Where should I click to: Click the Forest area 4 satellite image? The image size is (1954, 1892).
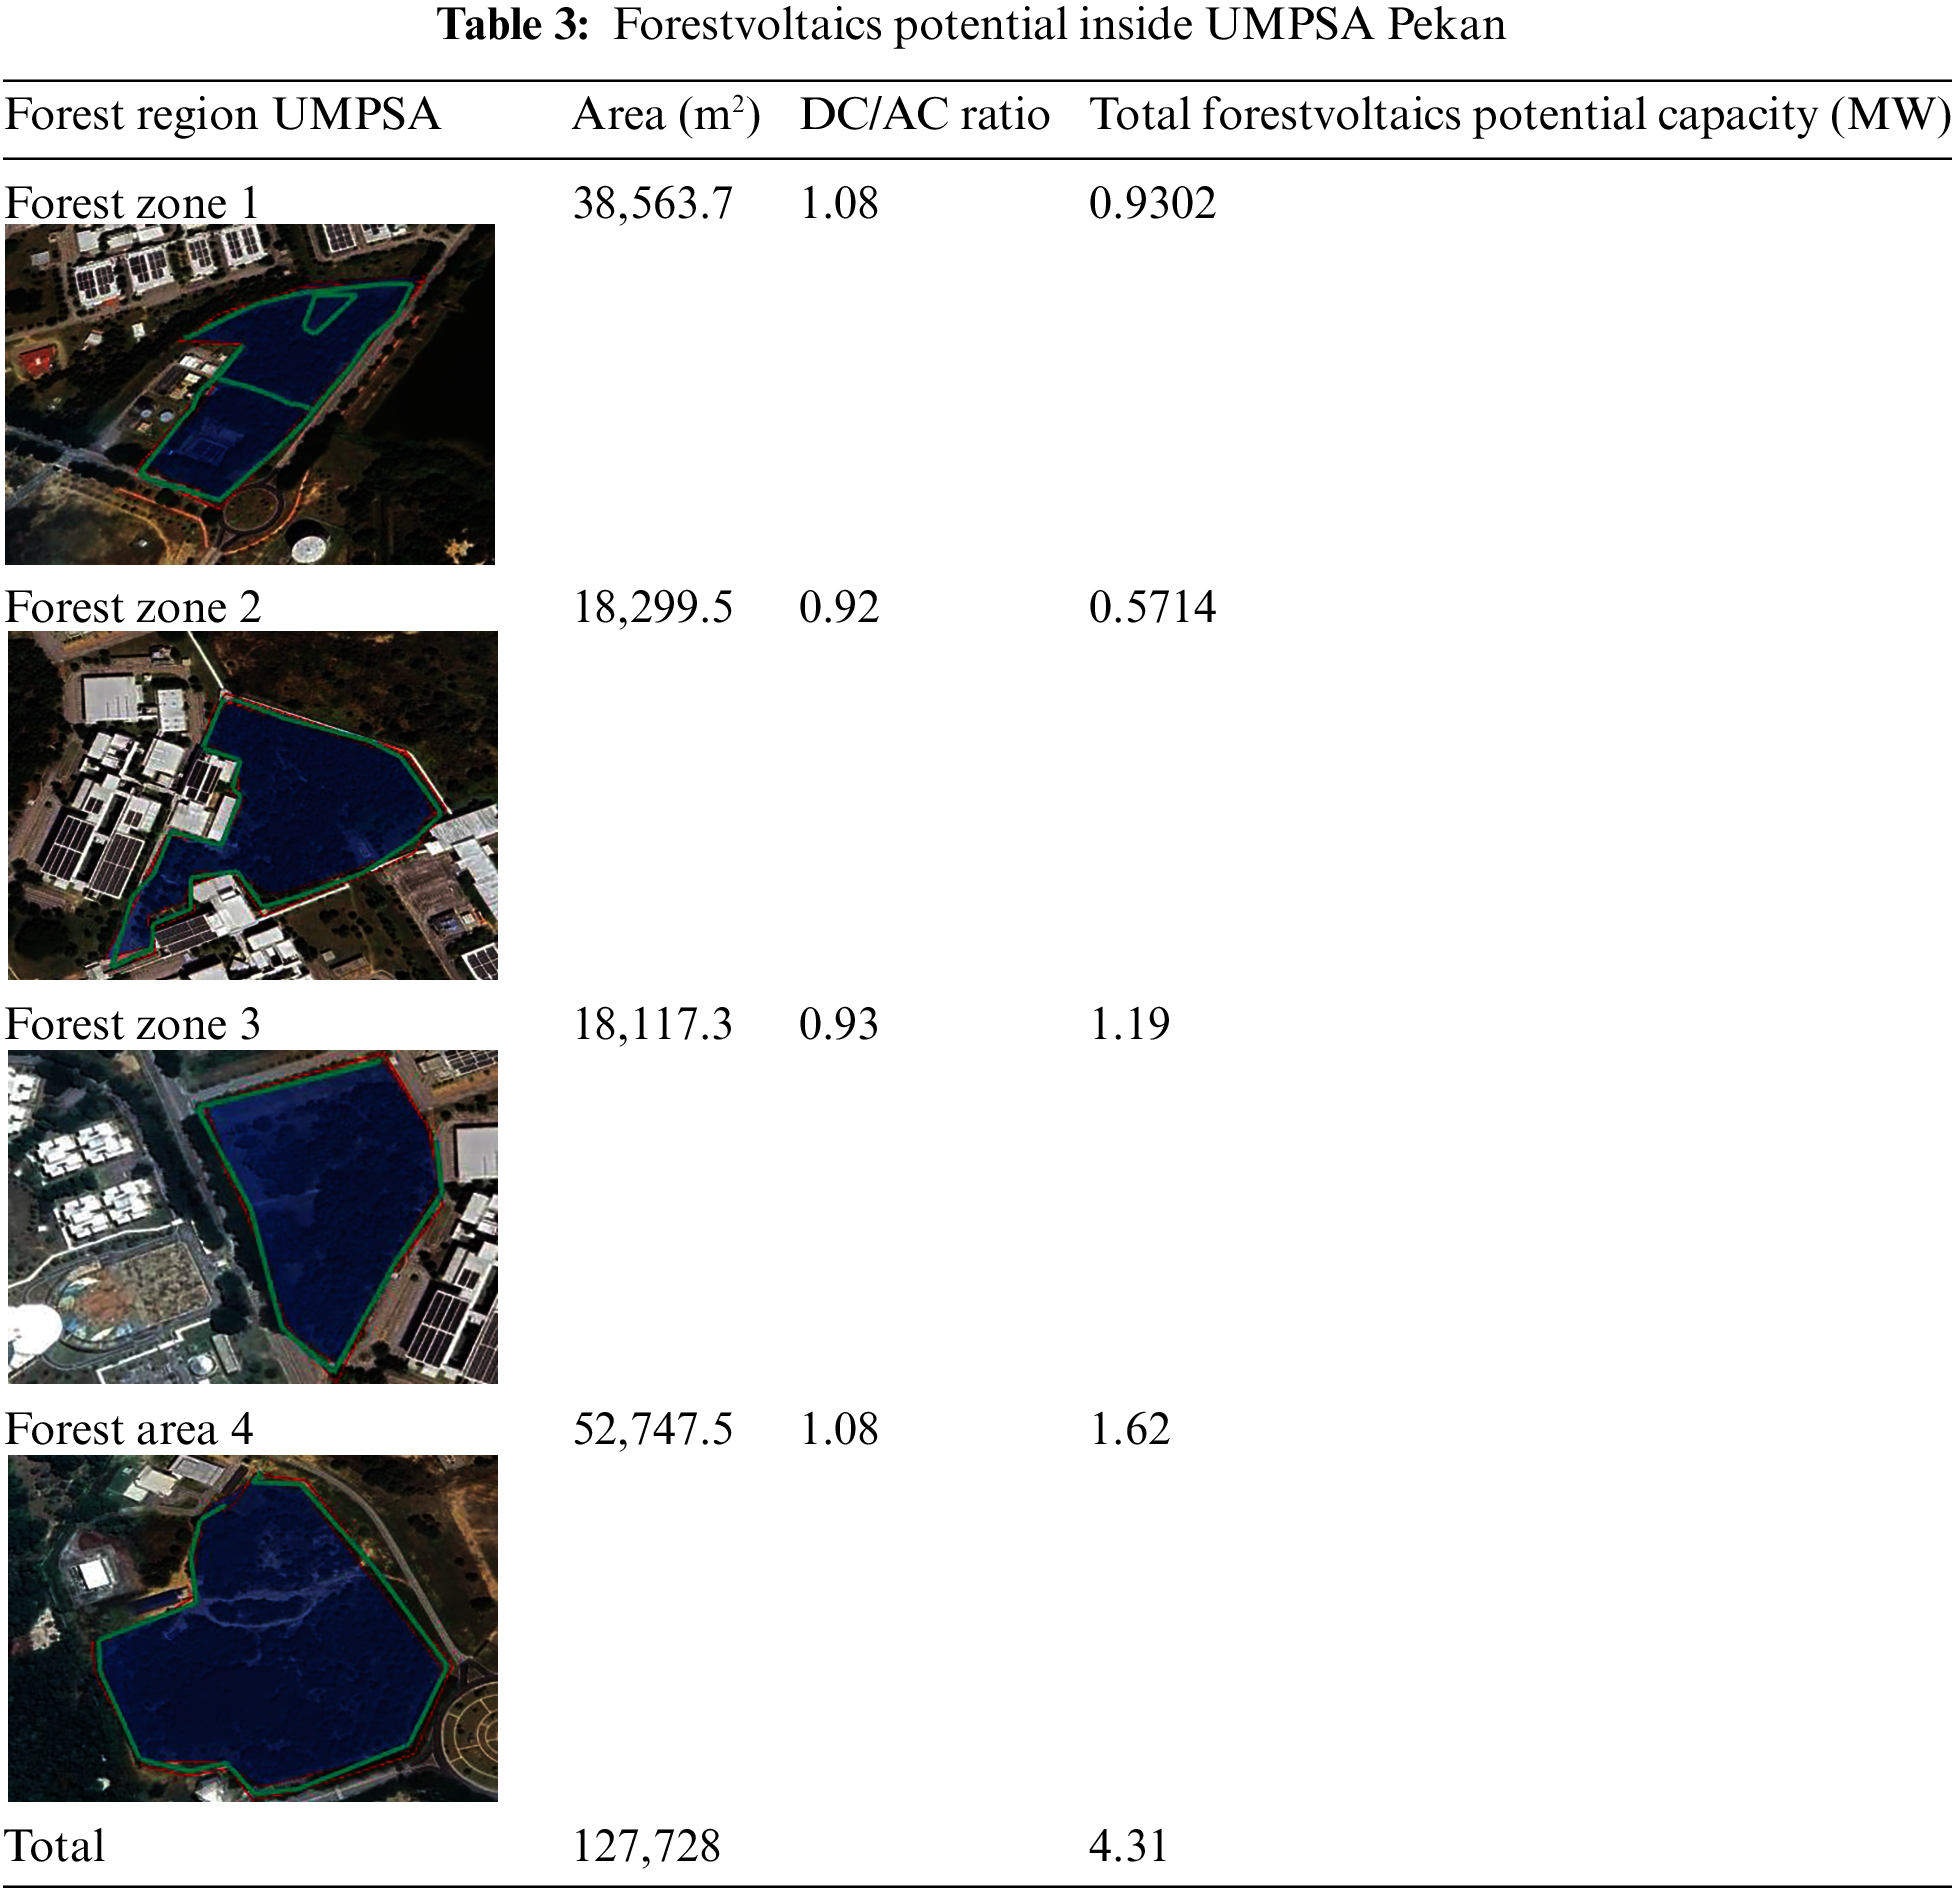252,1627
